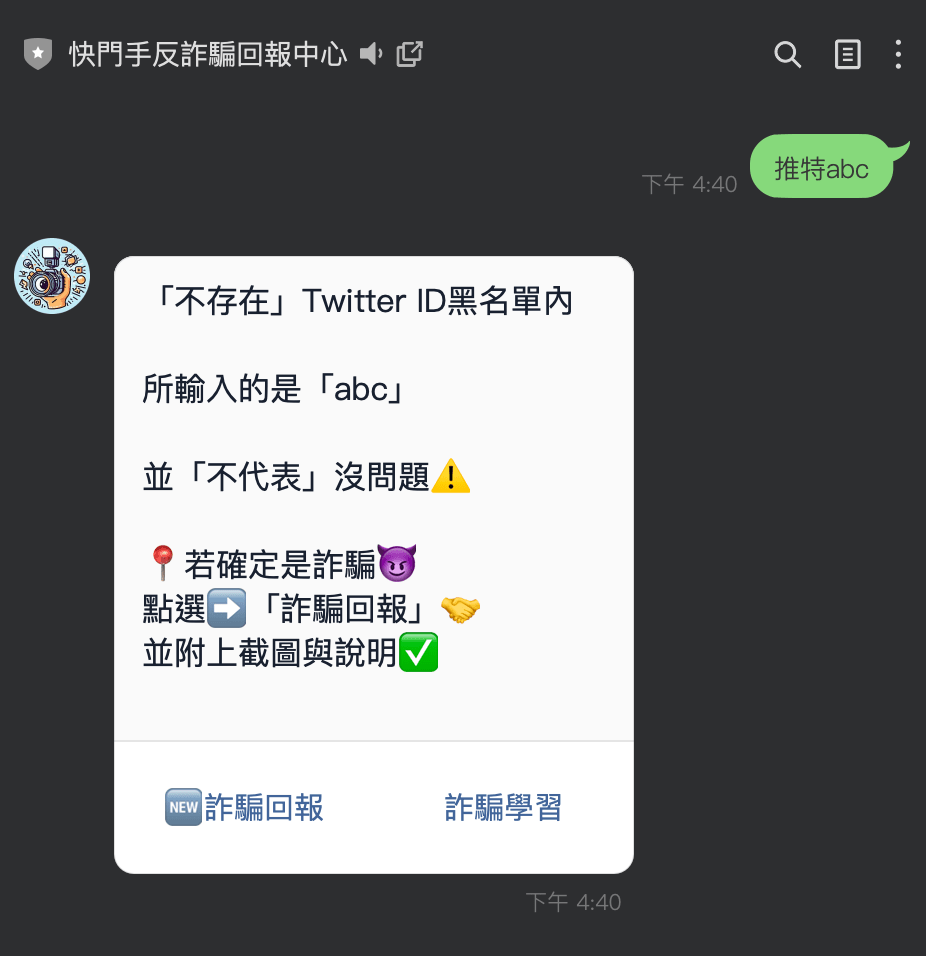Screen dimensions: 926x956
Task: Click the purple devil face emoji
Action: click(397, 563)
